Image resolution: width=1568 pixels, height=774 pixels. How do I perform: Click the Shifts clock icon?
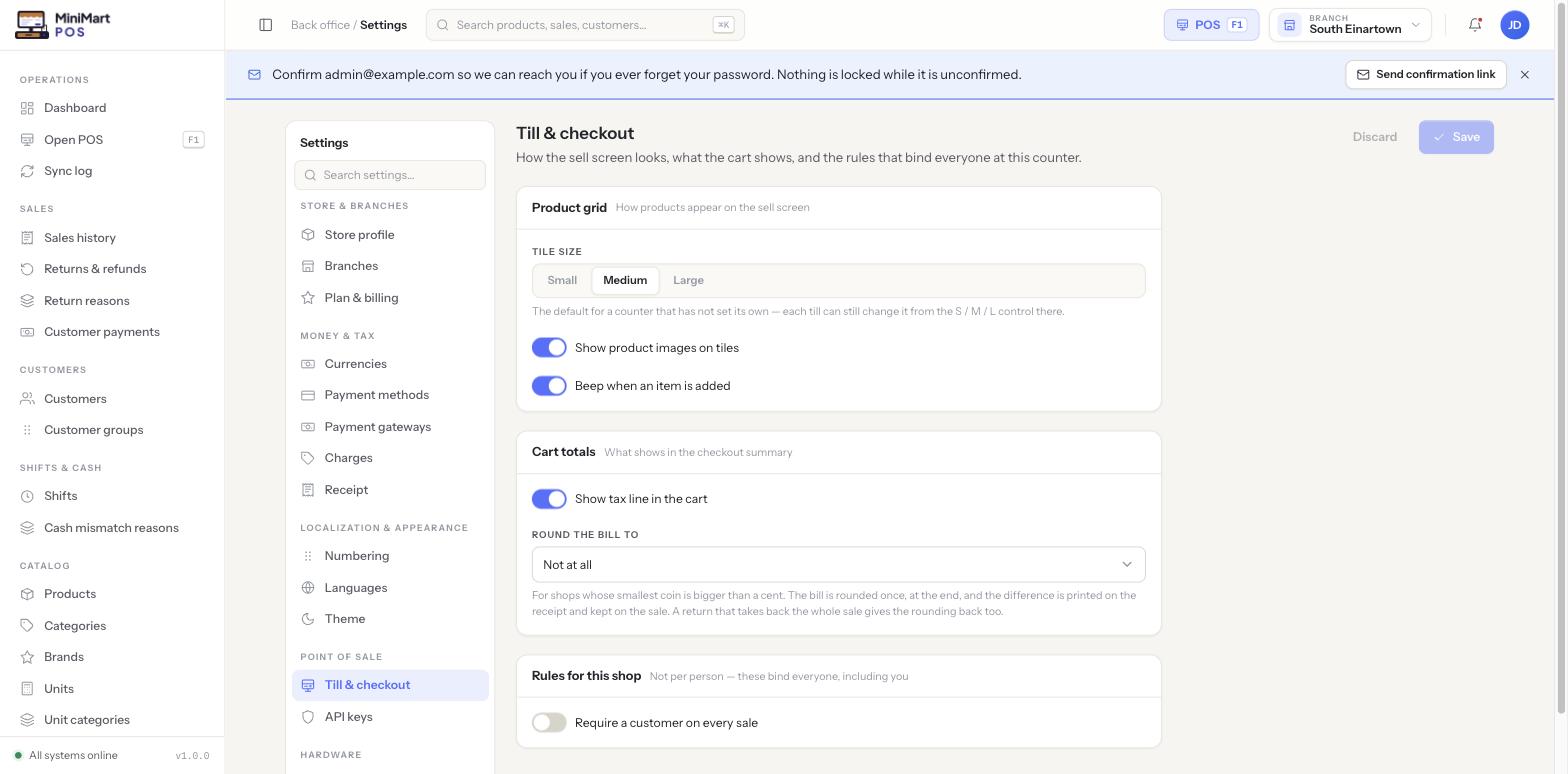tap(27, 496)
